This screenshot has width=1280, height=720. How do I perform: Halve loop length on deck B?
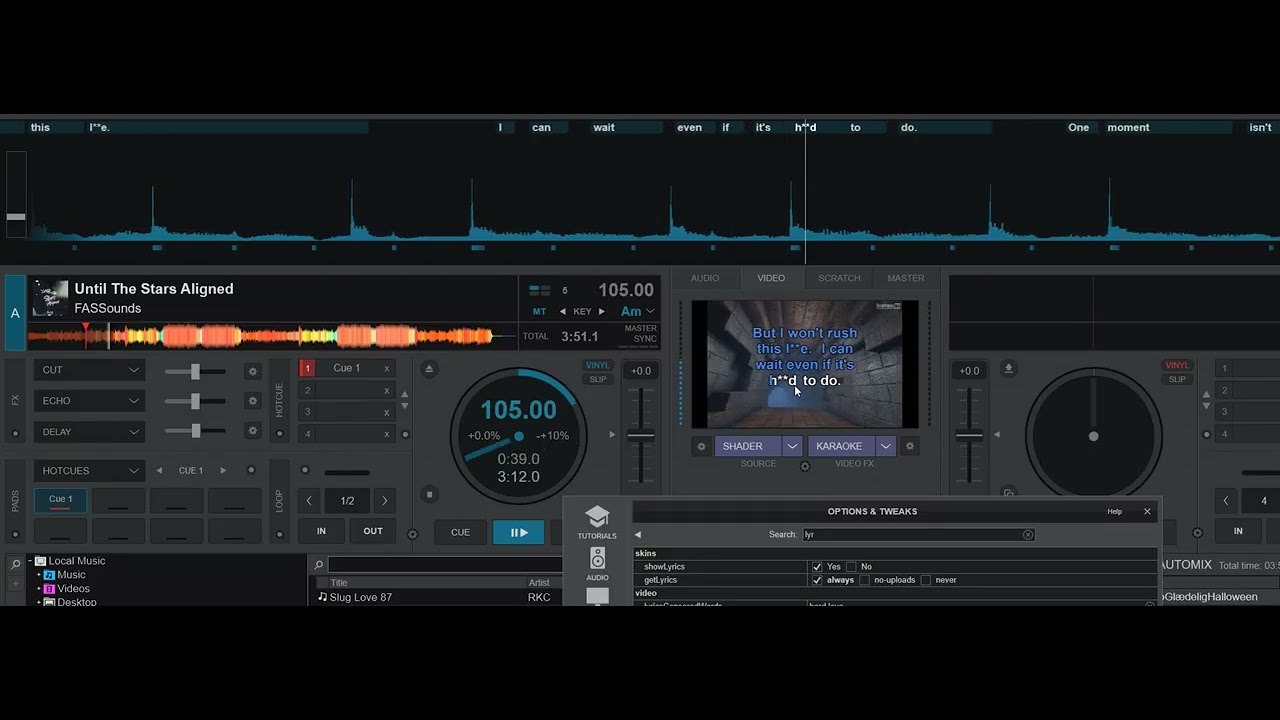click(x=1226, y=501)
